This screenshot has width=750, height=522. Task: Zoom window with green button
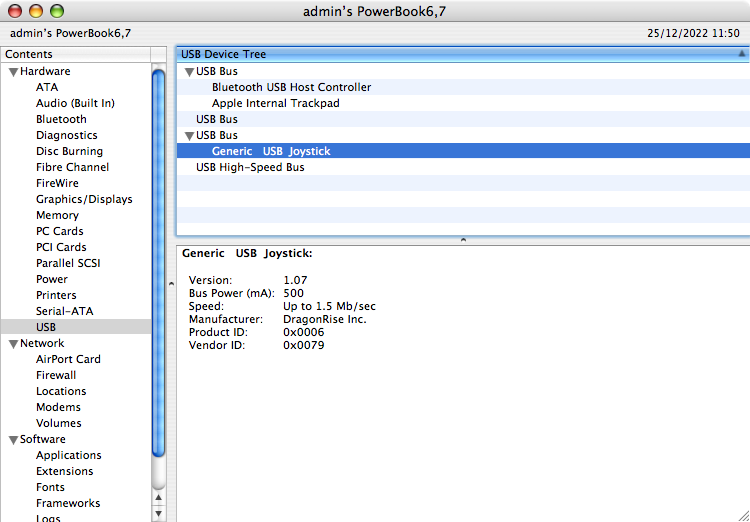[57, 11]
